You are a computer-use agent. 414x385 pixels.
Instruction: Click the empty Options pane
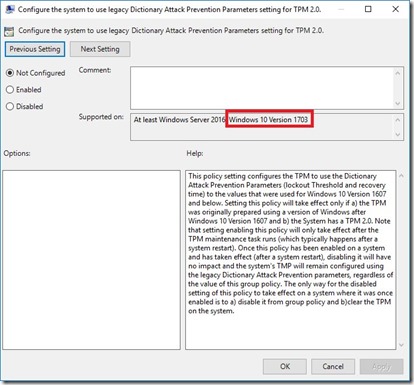pyautogui.click(x=91, y=260)
